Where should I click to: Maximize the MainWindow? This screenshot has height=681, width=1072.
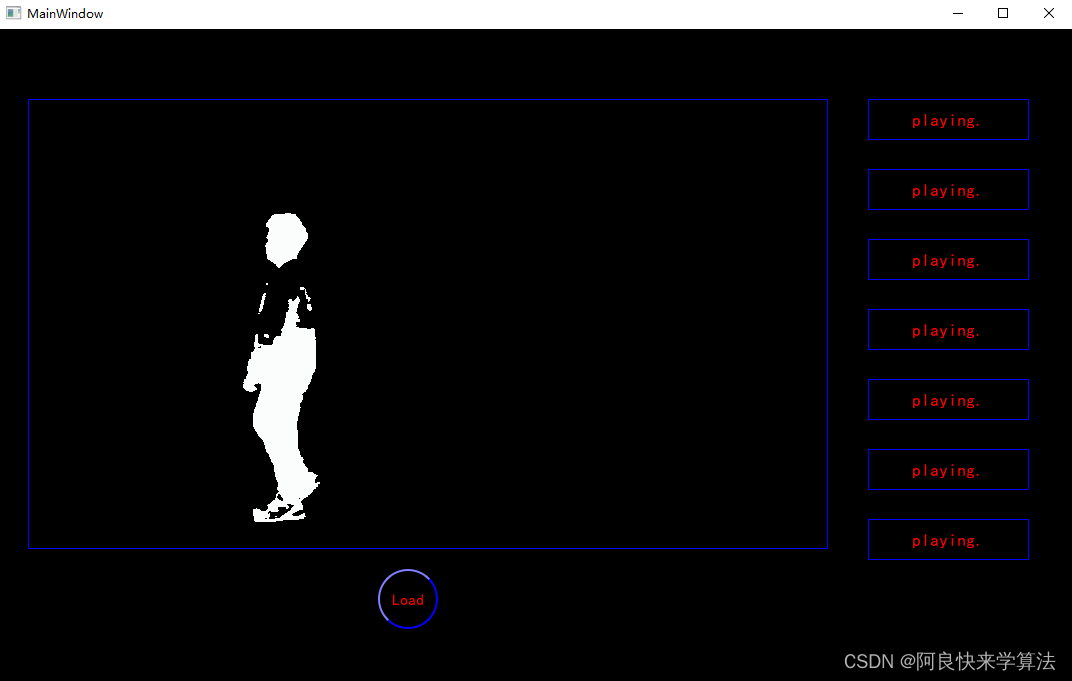point(1003,13)
